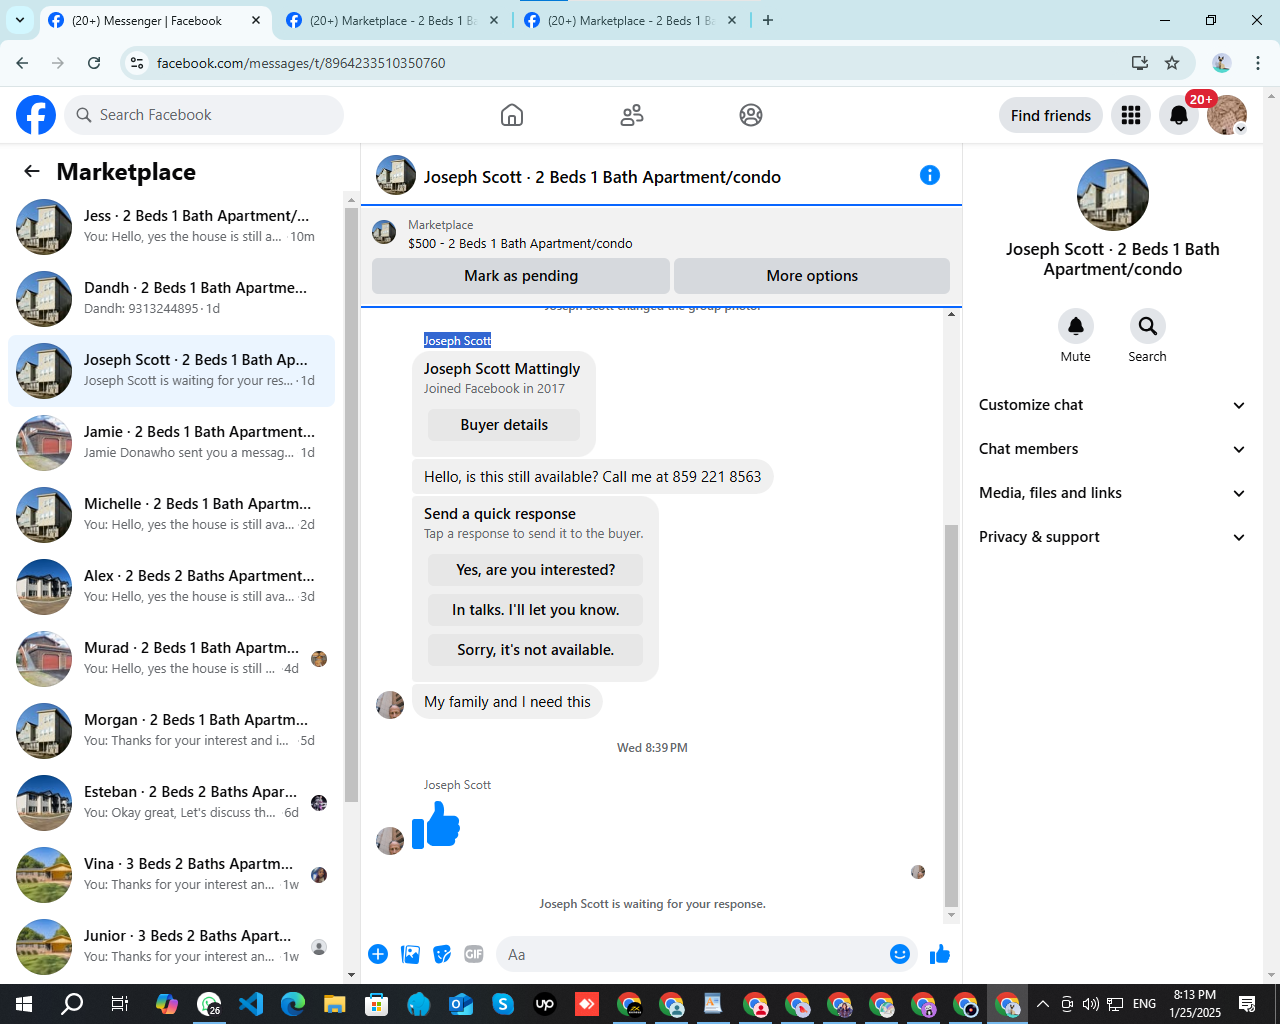Click the chat messages scrollbar
Image resolution: width=1280 pixels, height=1024 pixels.
click(x=951, y=715)
